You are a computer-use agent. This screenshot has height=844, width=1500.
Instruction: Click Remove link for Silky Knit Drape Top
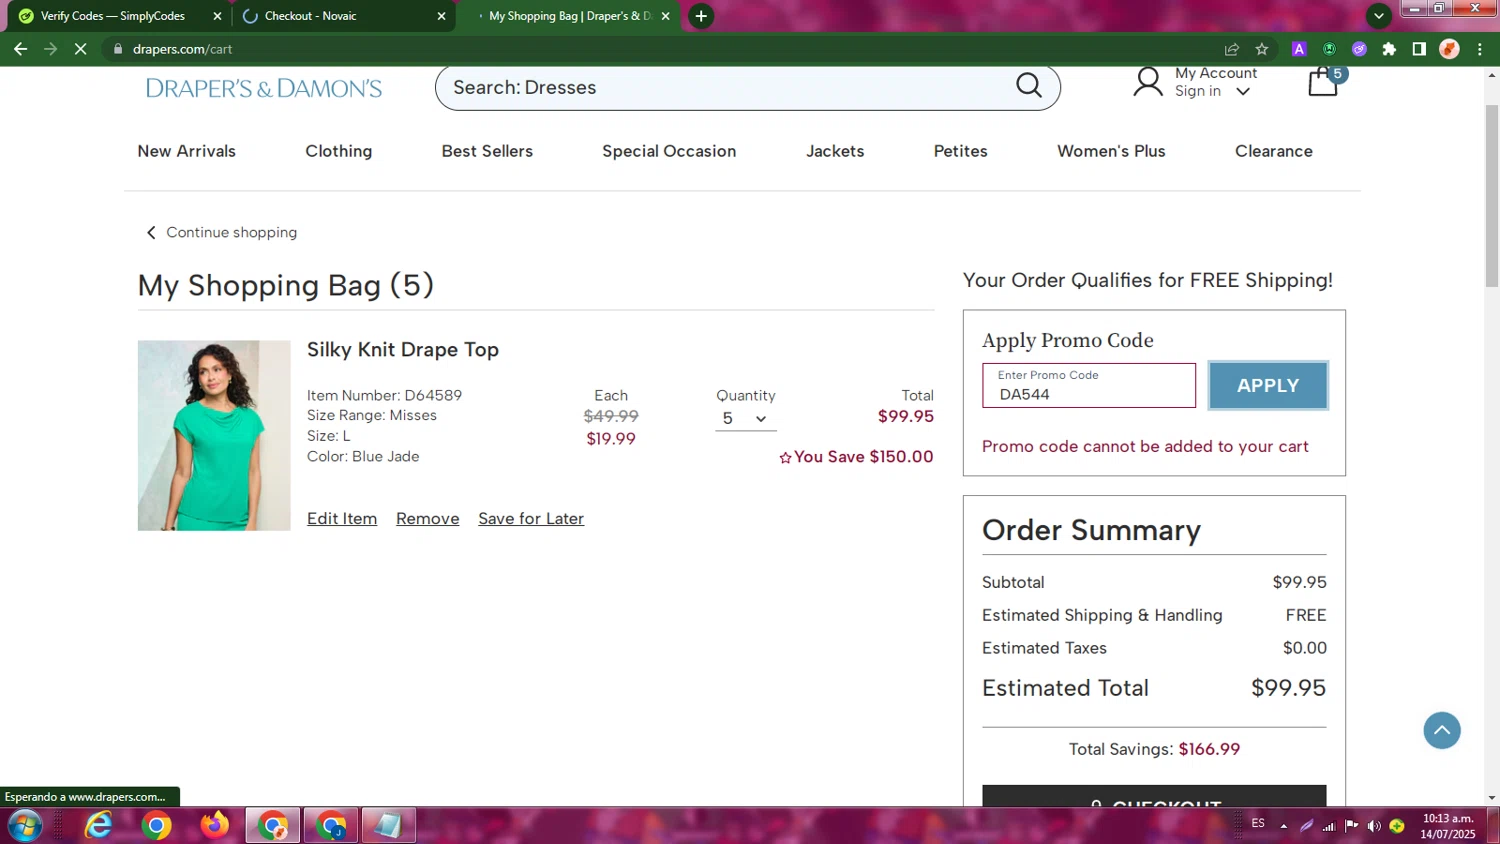point(427,518)
